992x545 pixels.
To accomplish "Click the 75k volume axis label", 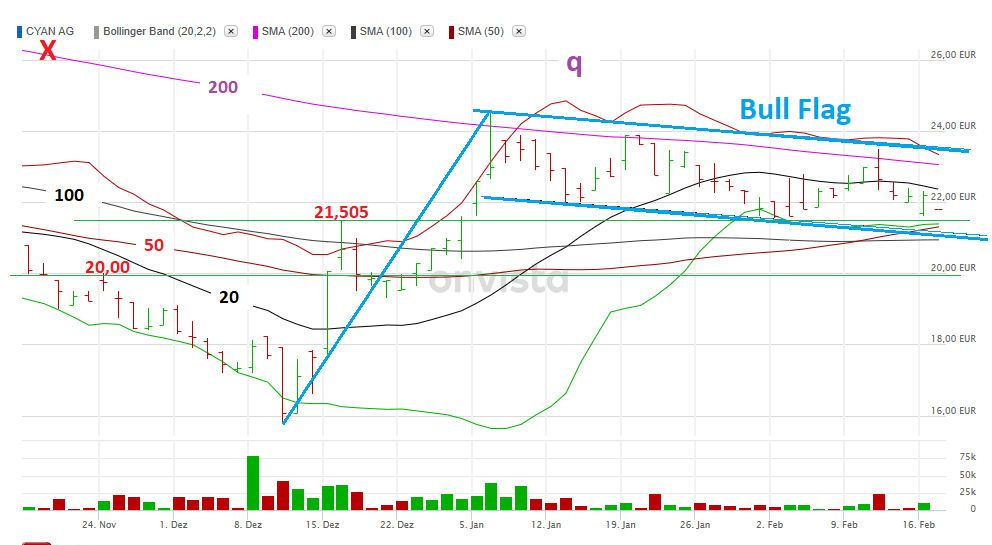I will point(968,456).
